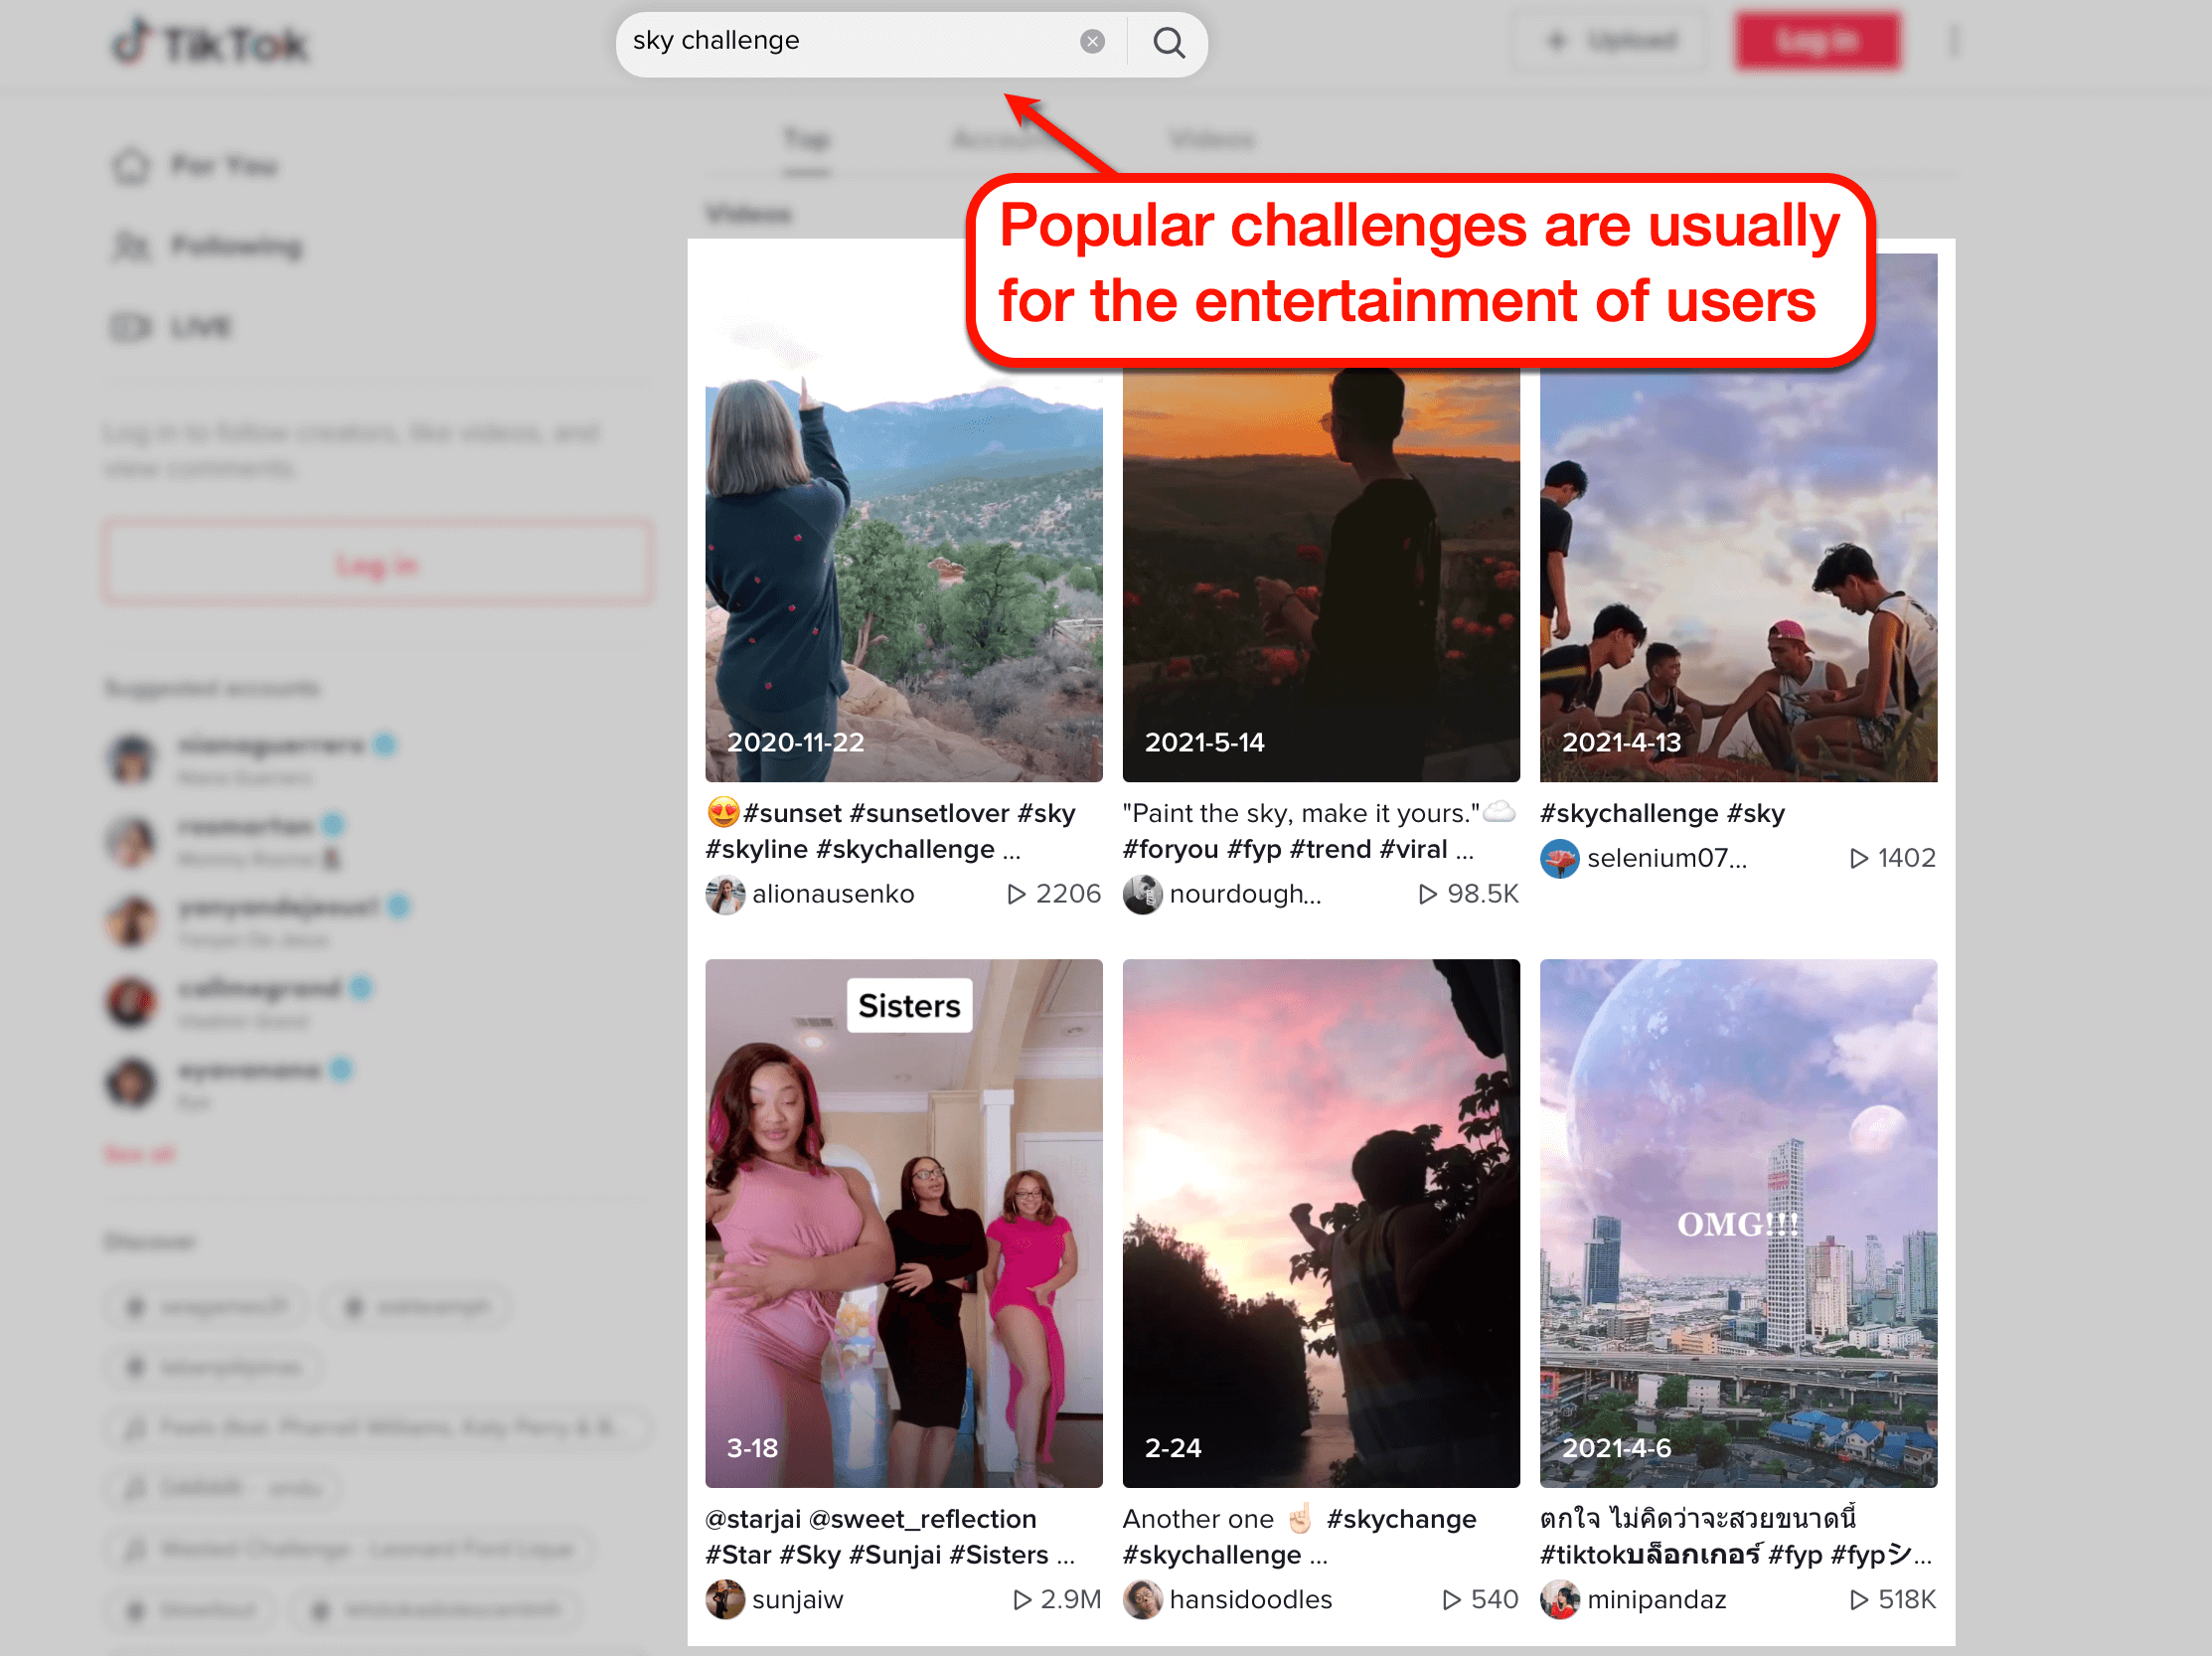
Task: Click the Upload plus icon
Action: click(1557, 41)
